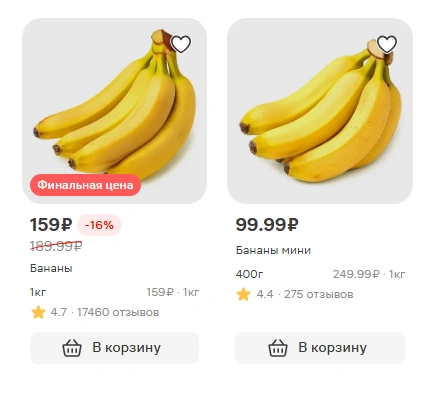Add Бананы мини to the cart
This screenshot has width=426, height=403.
coord(320,348)
